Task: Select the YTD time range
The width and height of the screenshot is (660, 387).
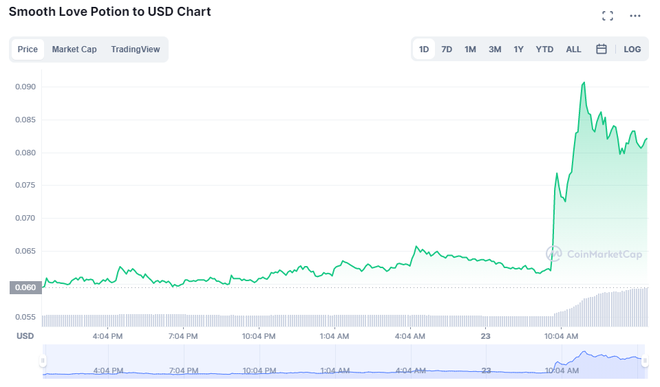Action: click(544, 49)
